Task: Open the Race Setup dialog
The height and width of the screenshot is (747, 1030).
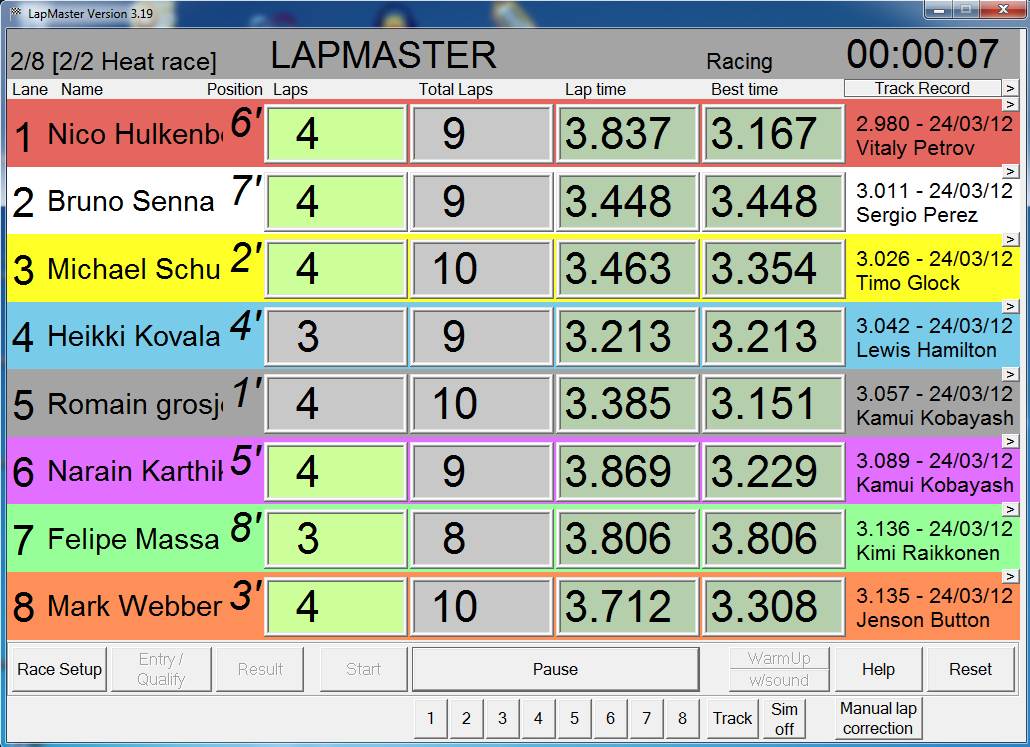Action: 57,669
